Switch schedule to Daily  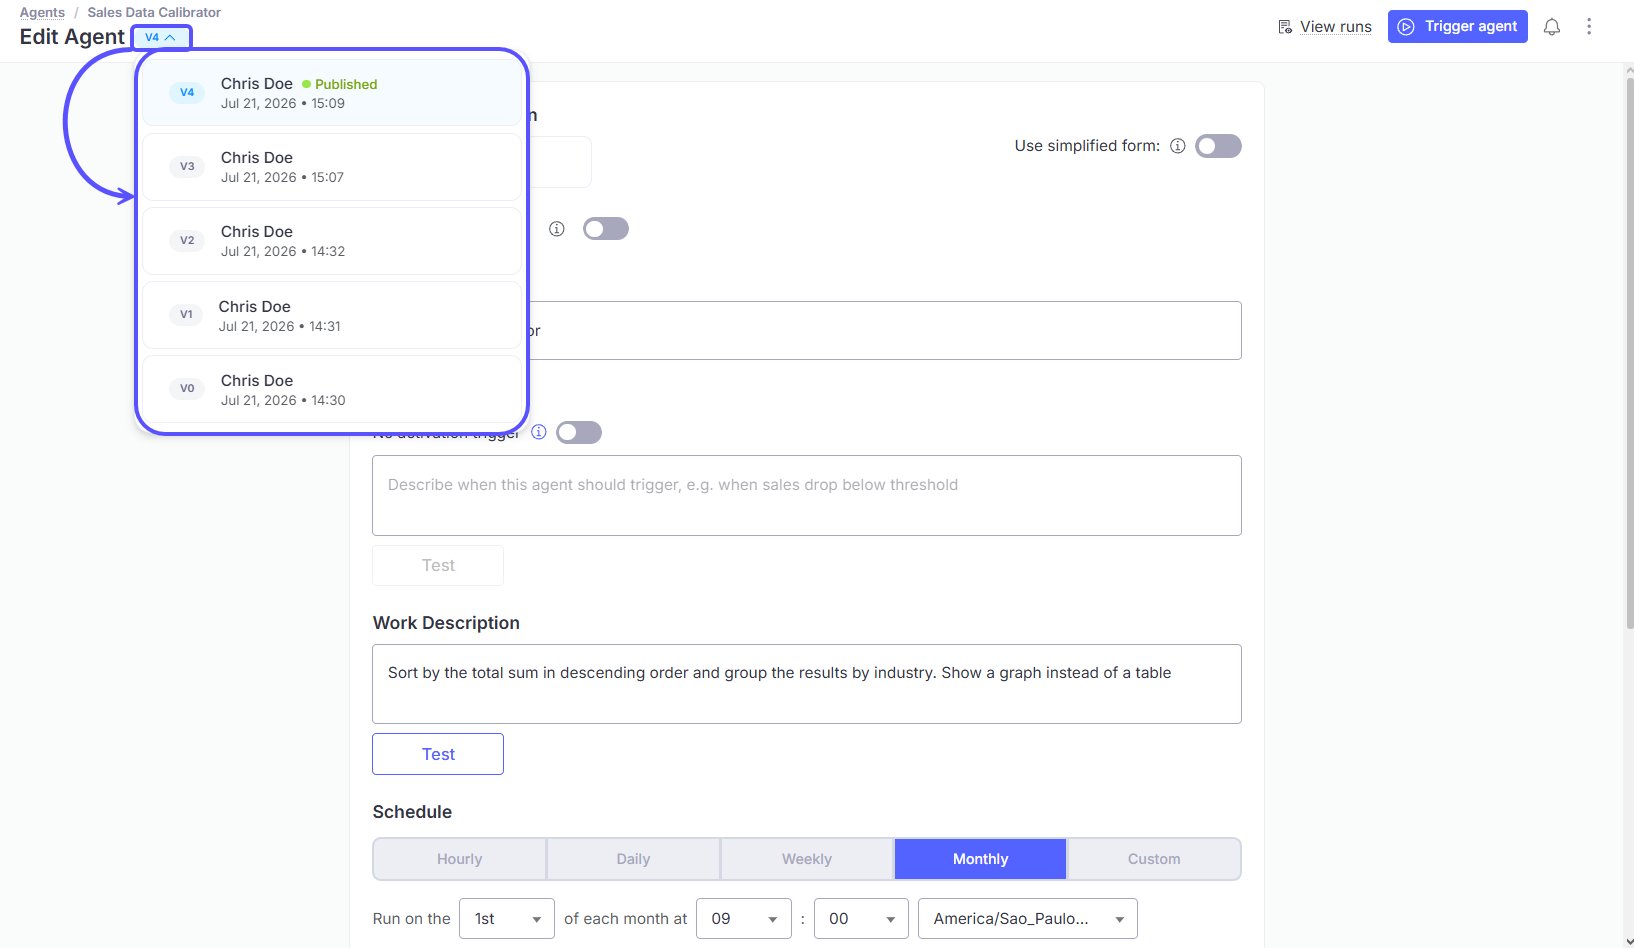coord(633,859)
